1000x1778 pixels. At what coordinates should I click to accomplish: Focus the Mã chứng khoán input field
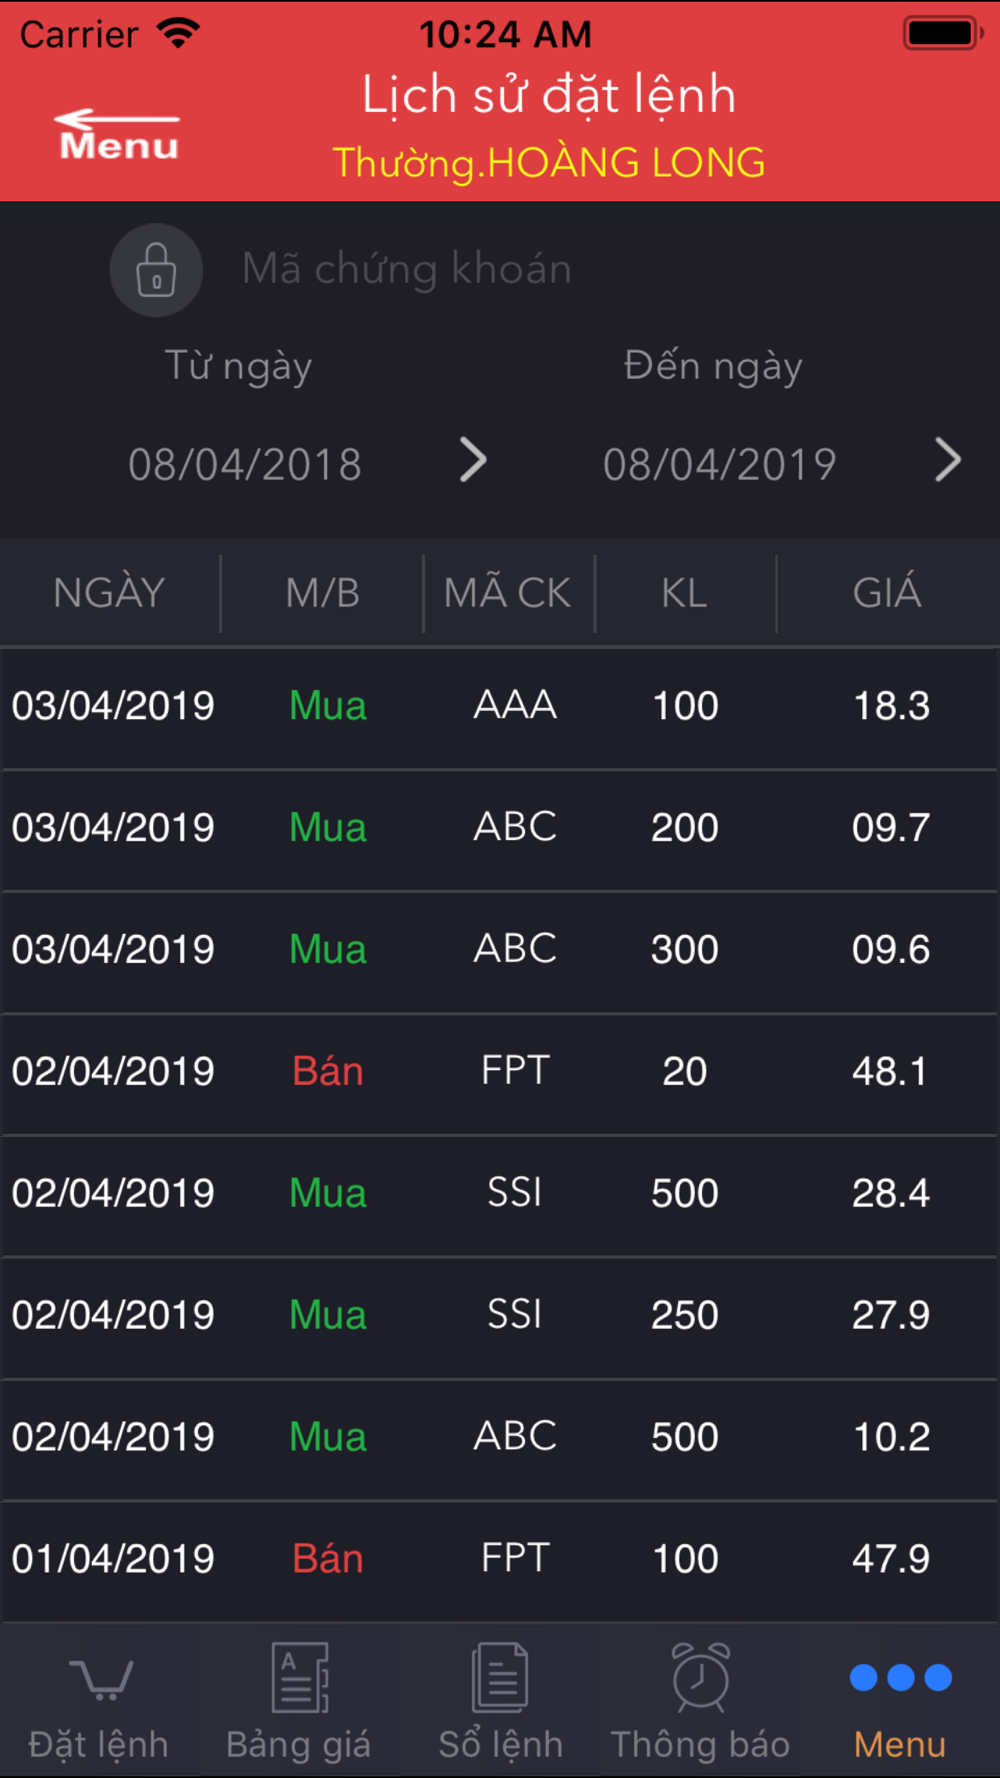pyautogui.click(x=407, y=269)
